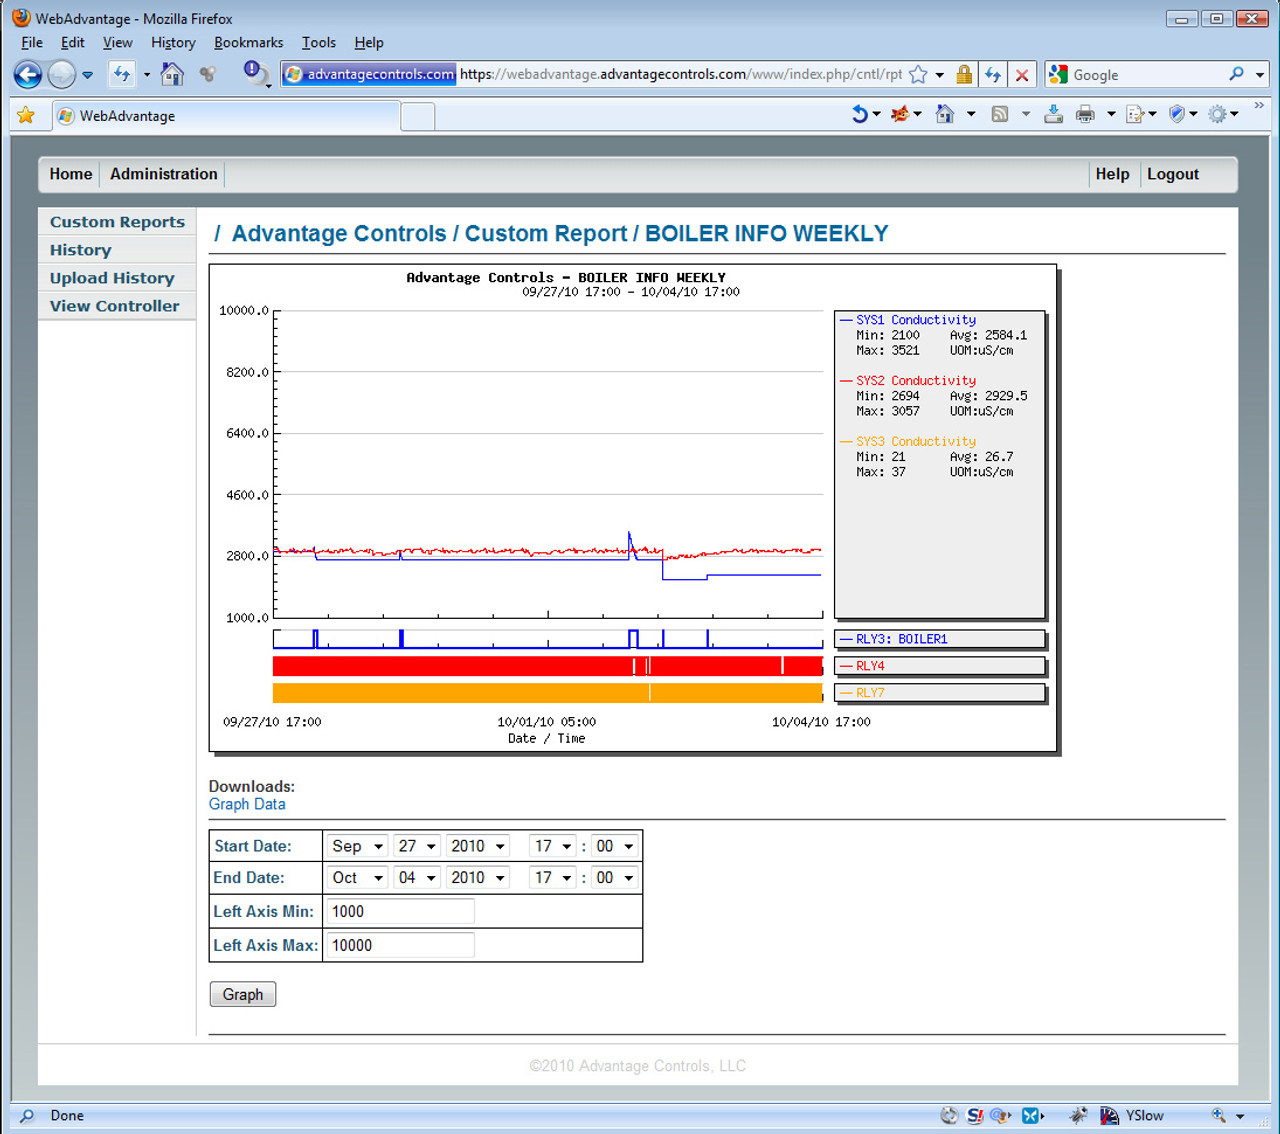Go to Home in site navigation
This screenshot has height=1134, width=1280.
tap(71, 174)
